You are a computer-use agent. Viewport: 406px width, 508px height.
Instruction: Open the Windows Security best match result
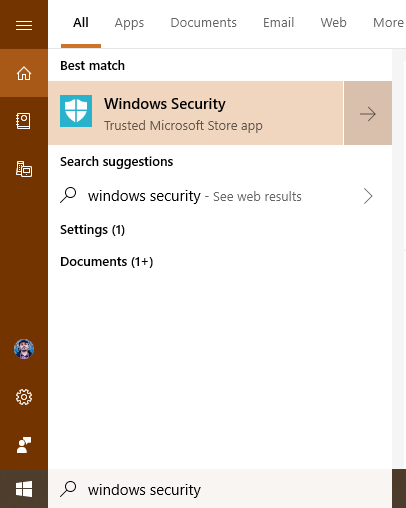point(196,113)
